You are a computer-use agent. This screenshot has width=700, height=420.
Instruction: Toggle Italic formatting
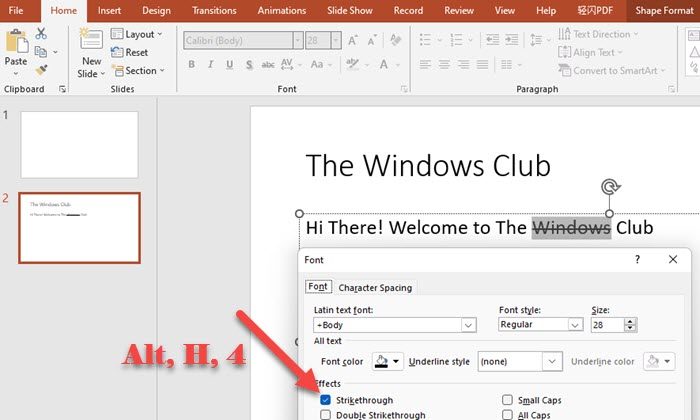tap(210, 65)
